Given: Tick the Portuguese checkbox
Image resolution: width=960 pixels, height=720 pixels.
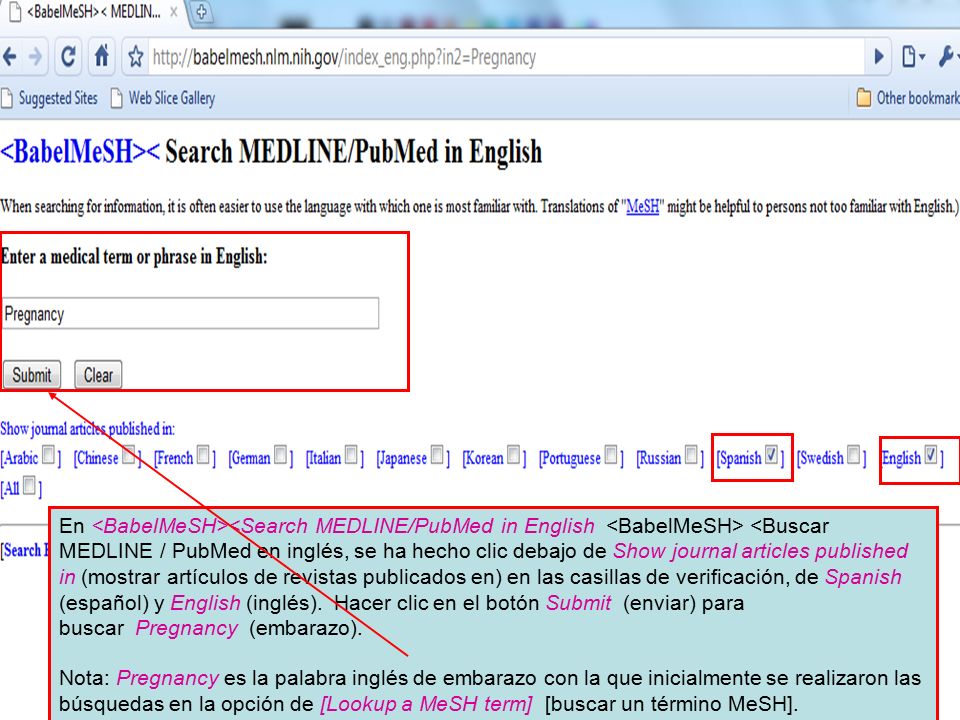Looking at the screenshot, I should tap(611, 455).
